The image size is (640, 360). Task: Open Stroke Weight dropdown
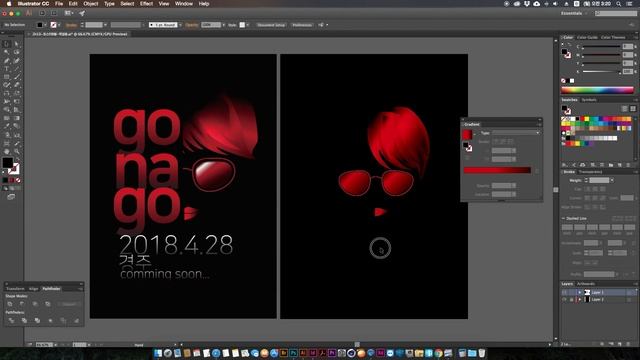click(612, 180)
